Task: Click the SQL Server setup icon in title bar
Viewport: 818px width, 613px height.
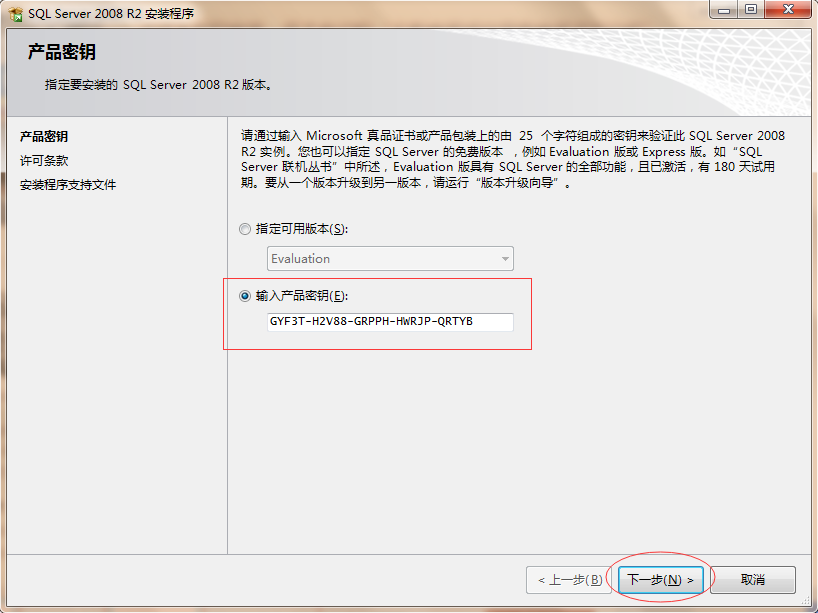Action: click(15, 14)
